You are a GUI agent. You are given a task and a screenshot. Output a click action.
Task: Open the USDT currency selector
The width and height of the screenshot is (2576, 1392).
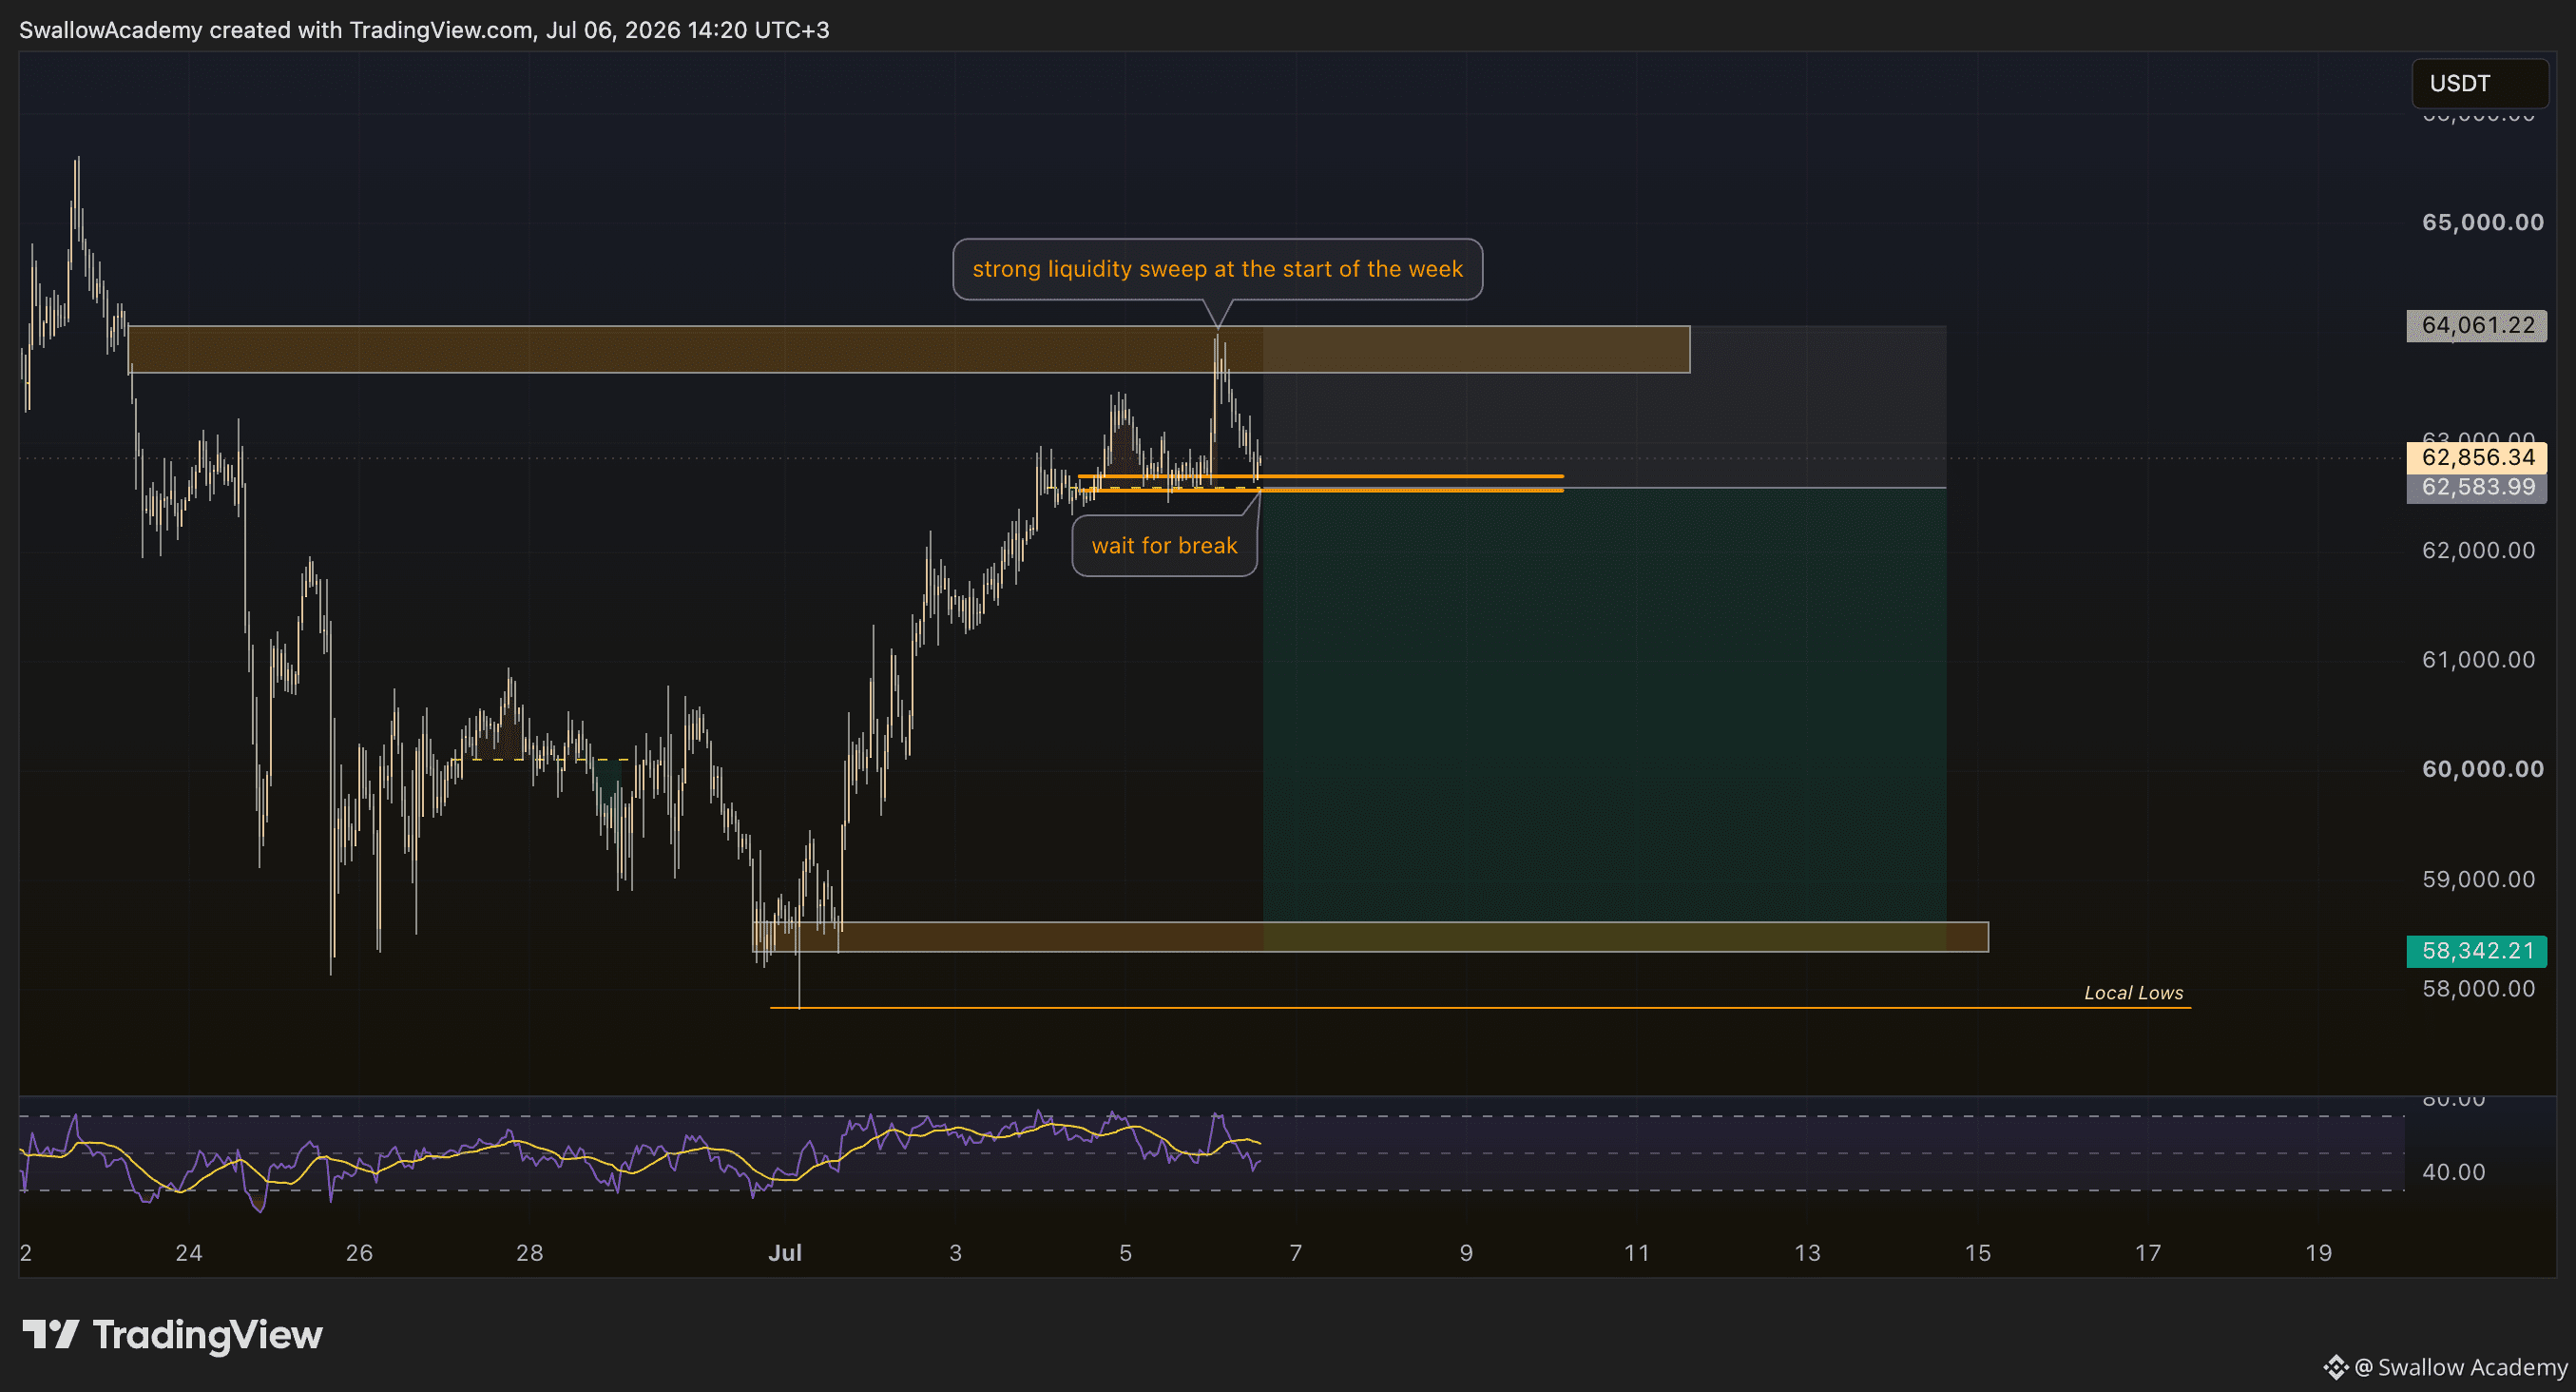[x=2479, y=83]
